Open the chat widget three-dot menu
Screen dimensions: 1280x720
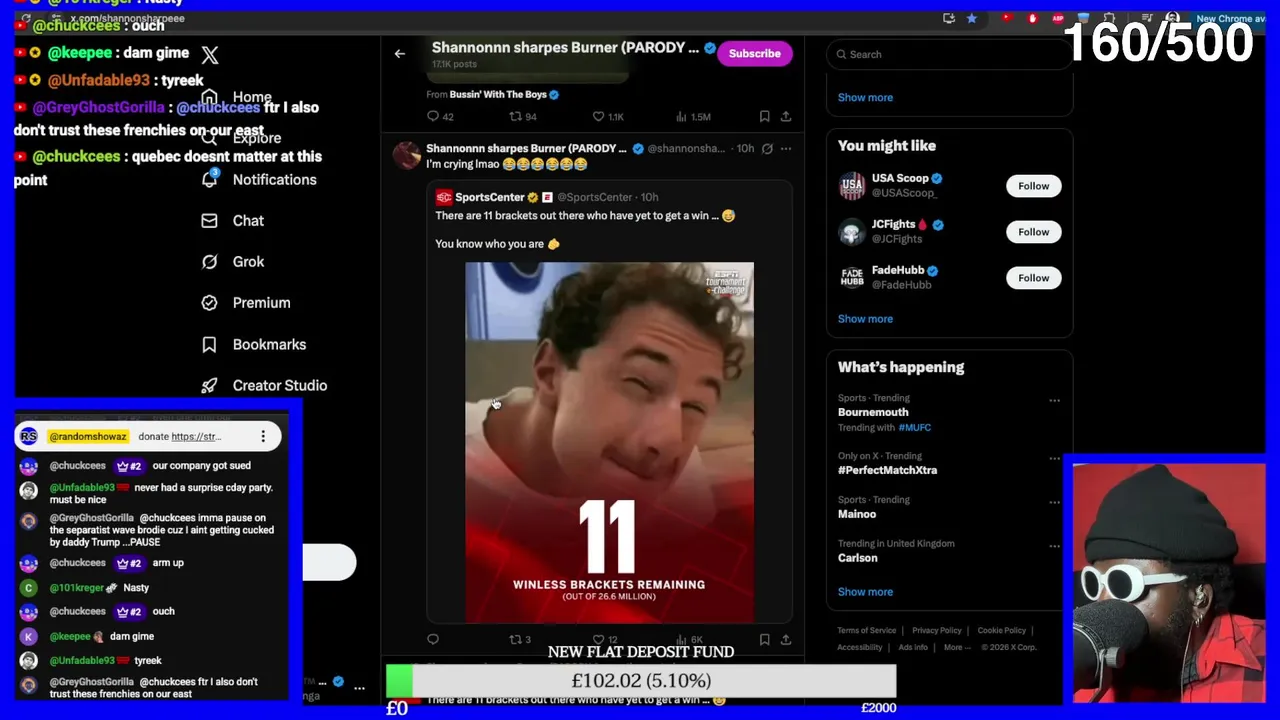coord(263,437)
